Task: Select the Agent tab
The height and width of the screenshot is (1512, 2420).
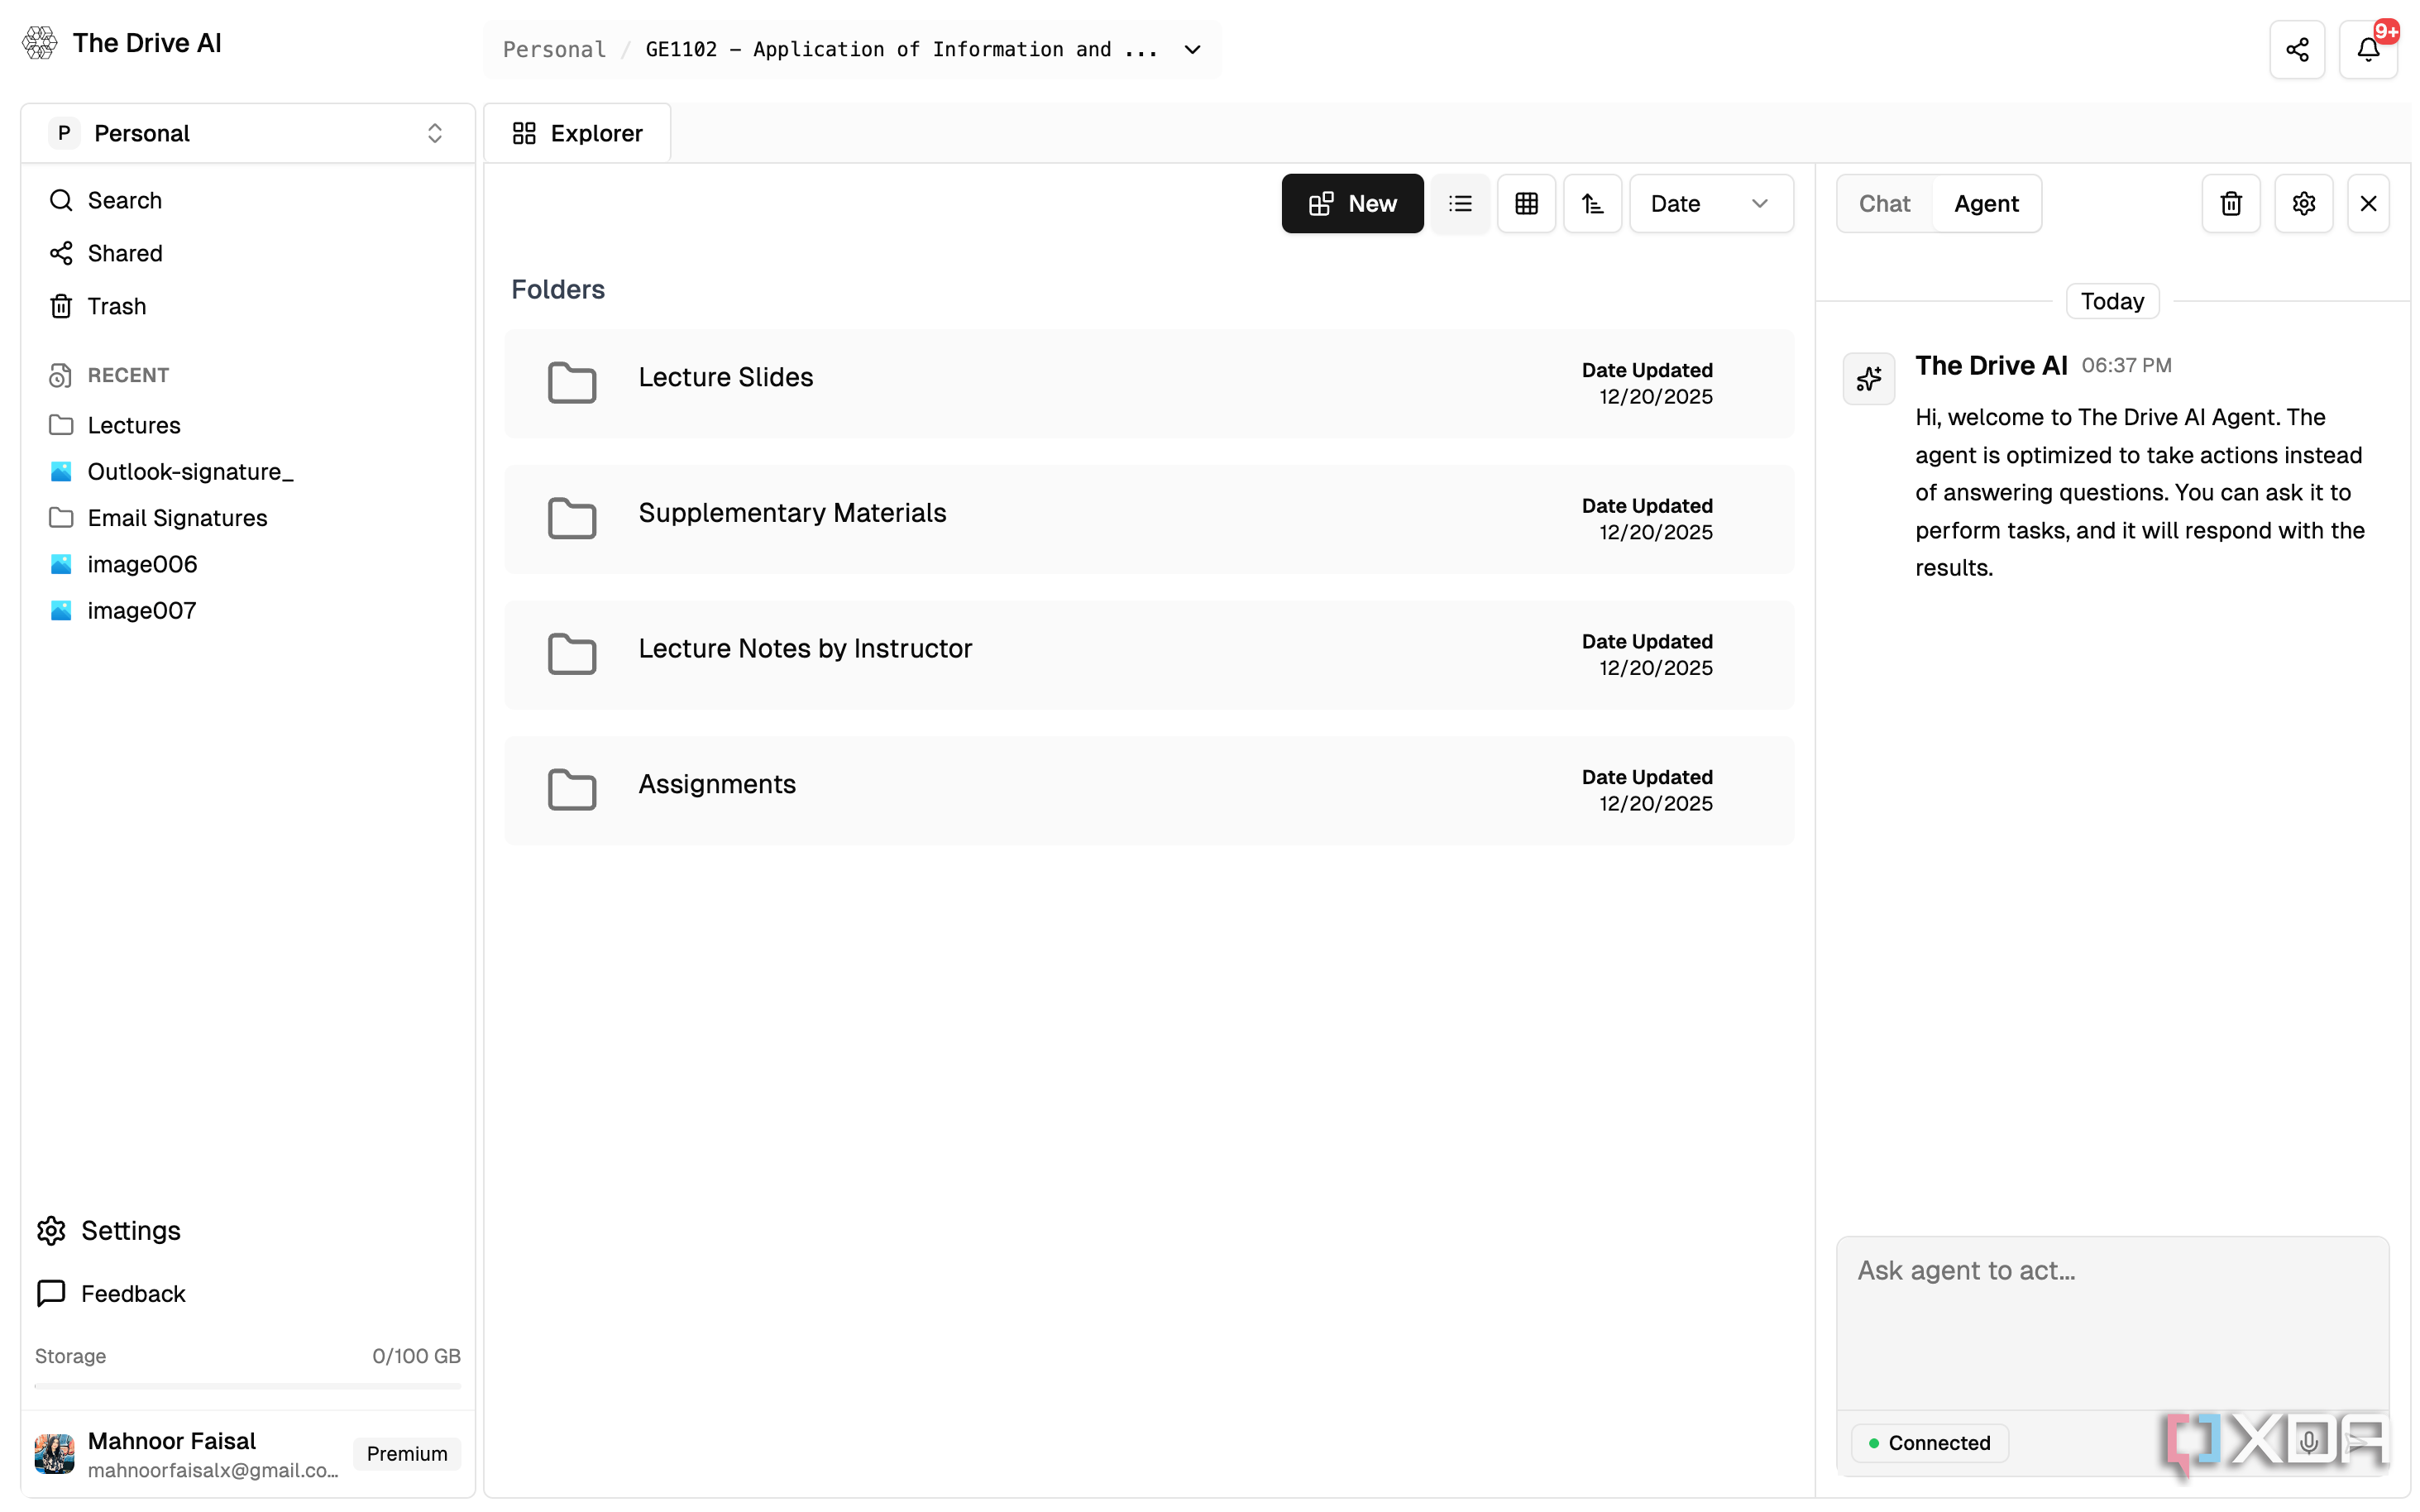Action: [x=1986, y=203]
